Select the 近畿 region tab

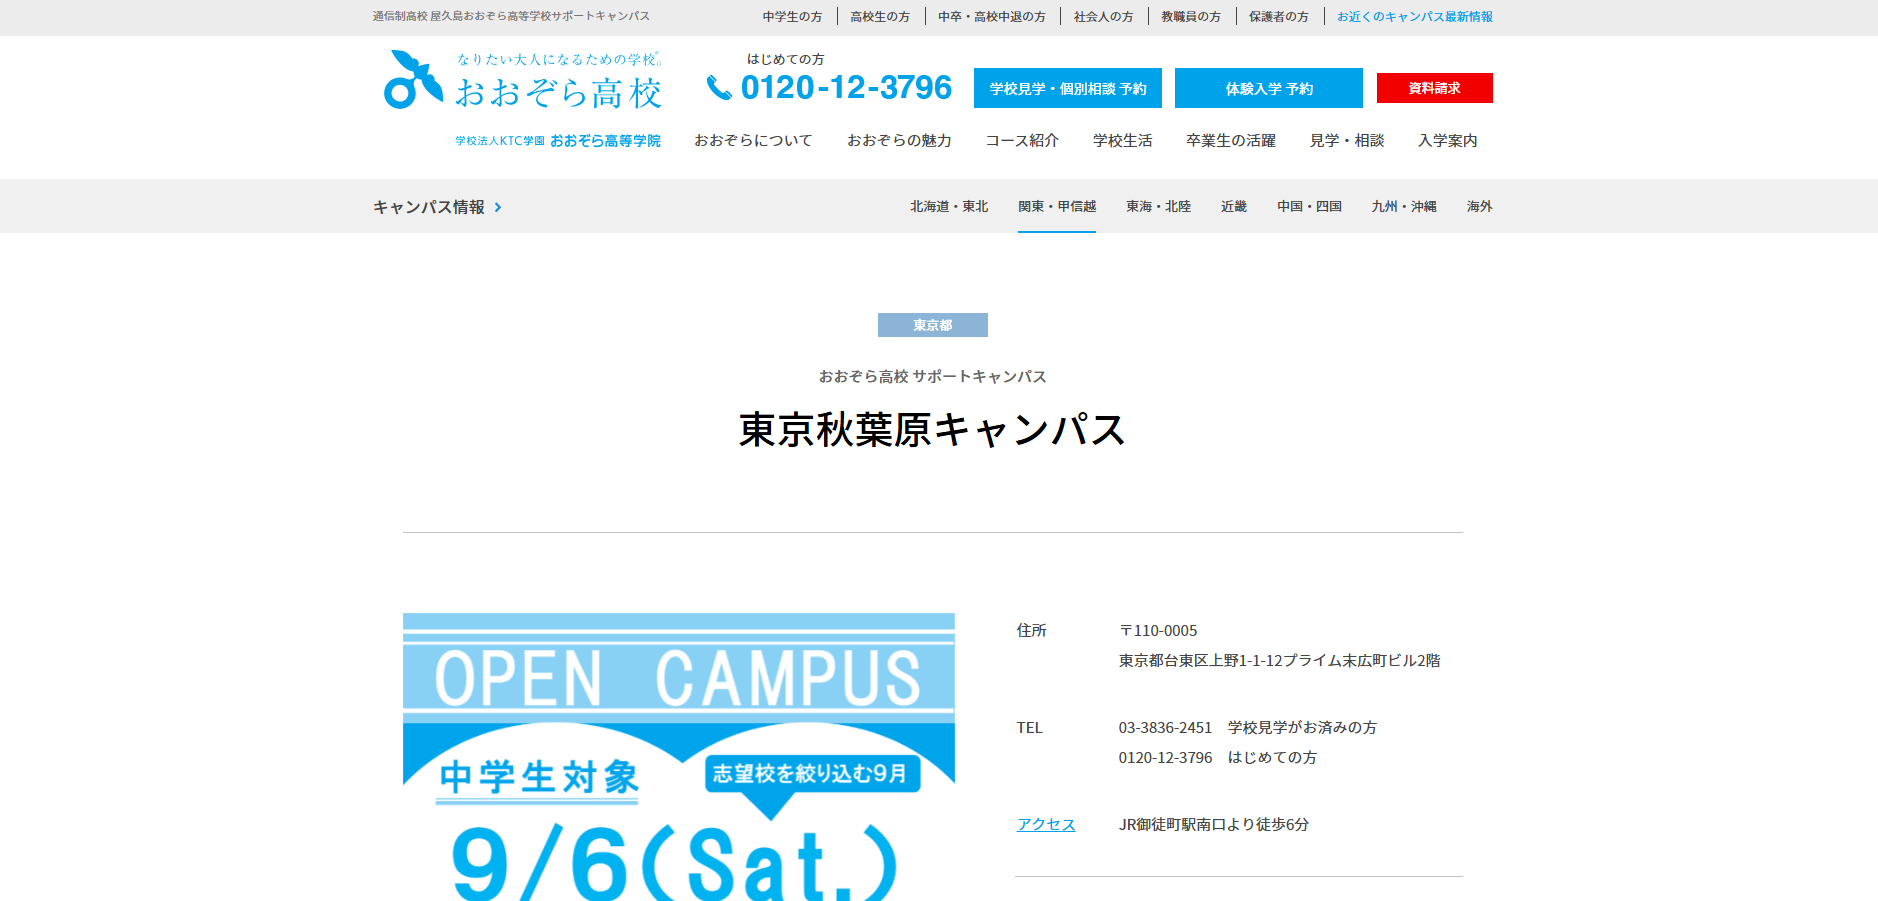point(1234,206)
